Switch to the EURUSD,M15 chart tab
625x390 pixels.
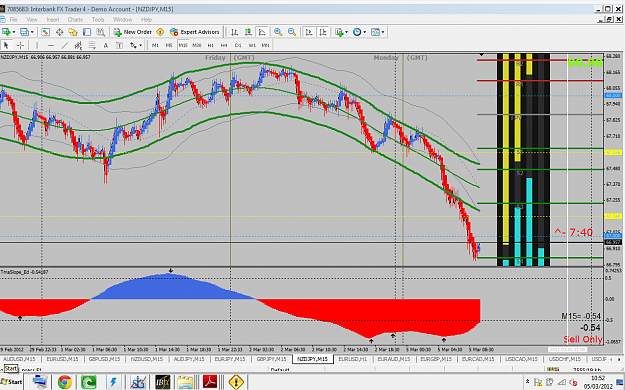(63, 359)
